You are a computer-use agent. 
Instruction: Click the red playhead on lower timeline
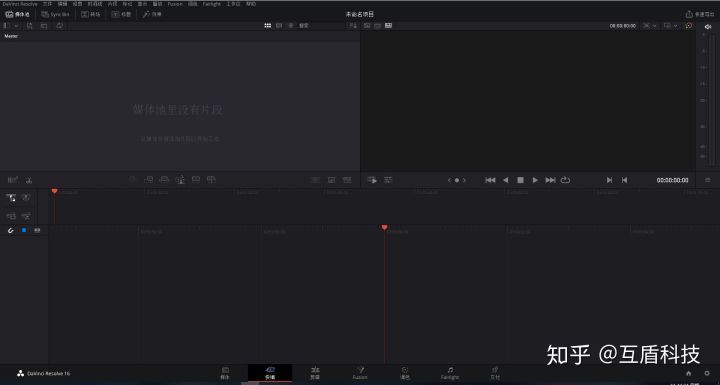point(384,227)
